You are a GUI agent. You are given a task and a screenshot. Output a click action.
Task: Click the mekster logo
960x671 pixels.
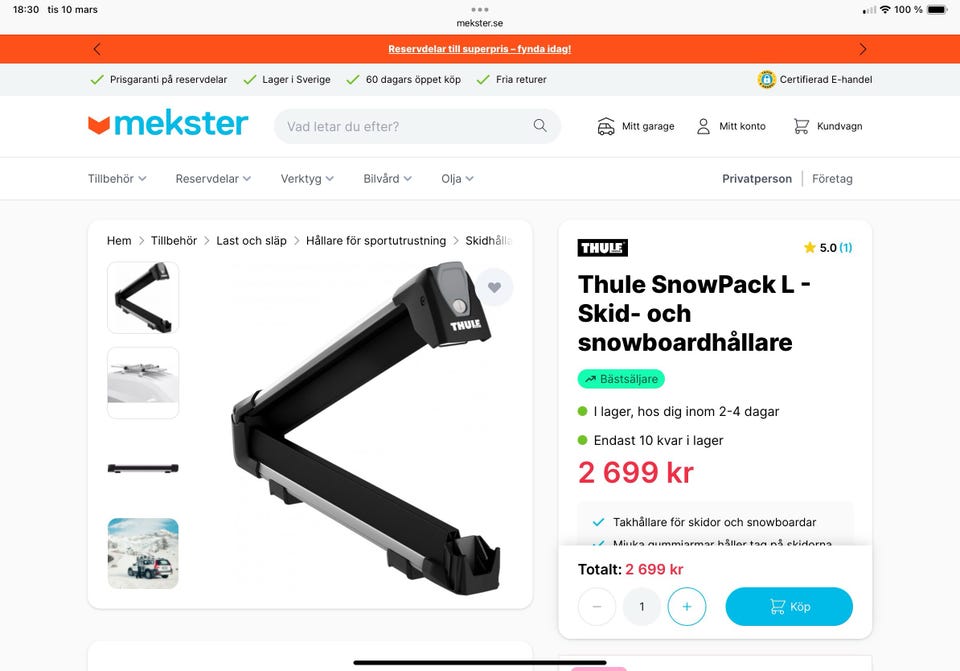168,124
